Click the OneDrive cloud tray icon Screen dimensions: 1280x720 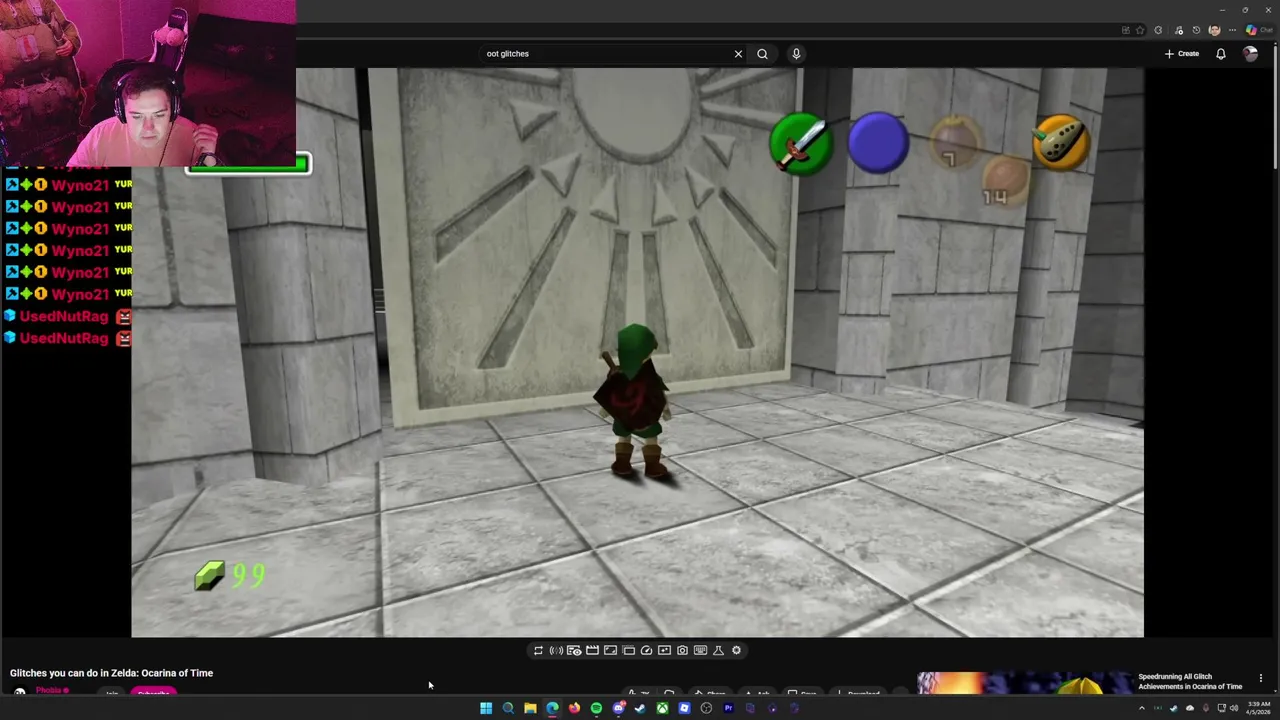(1190, 708)
